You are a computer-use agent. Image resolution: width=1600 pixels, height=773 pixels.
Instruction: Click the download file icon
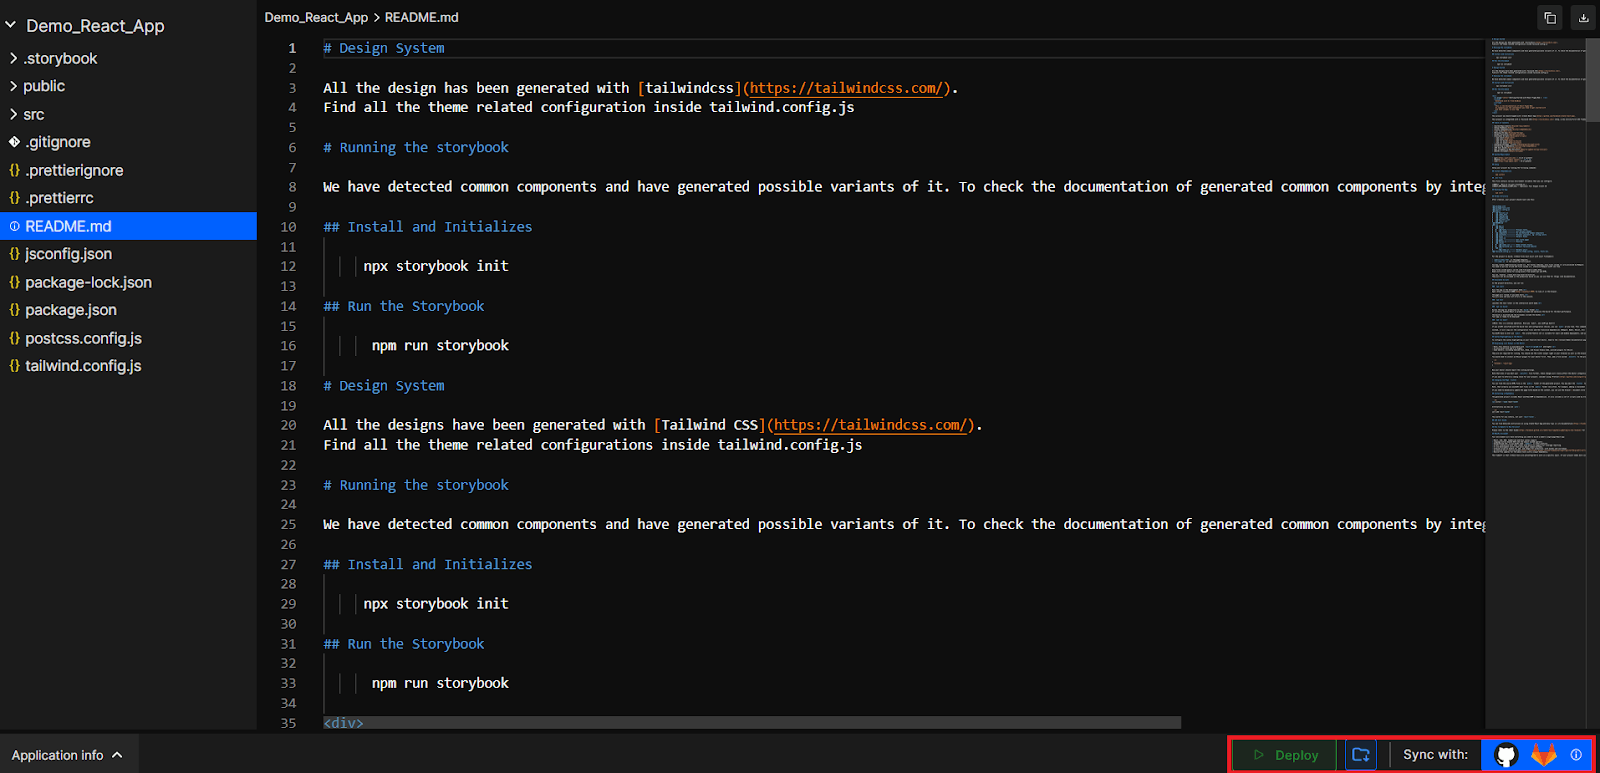tap(1583, 18)
